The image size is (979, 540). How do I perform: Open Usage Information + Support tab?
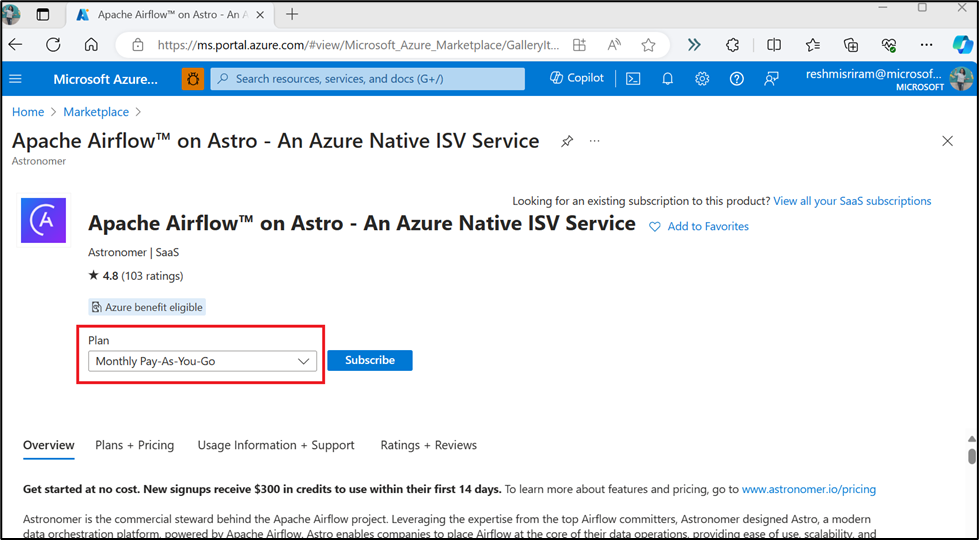pos(276,445)
